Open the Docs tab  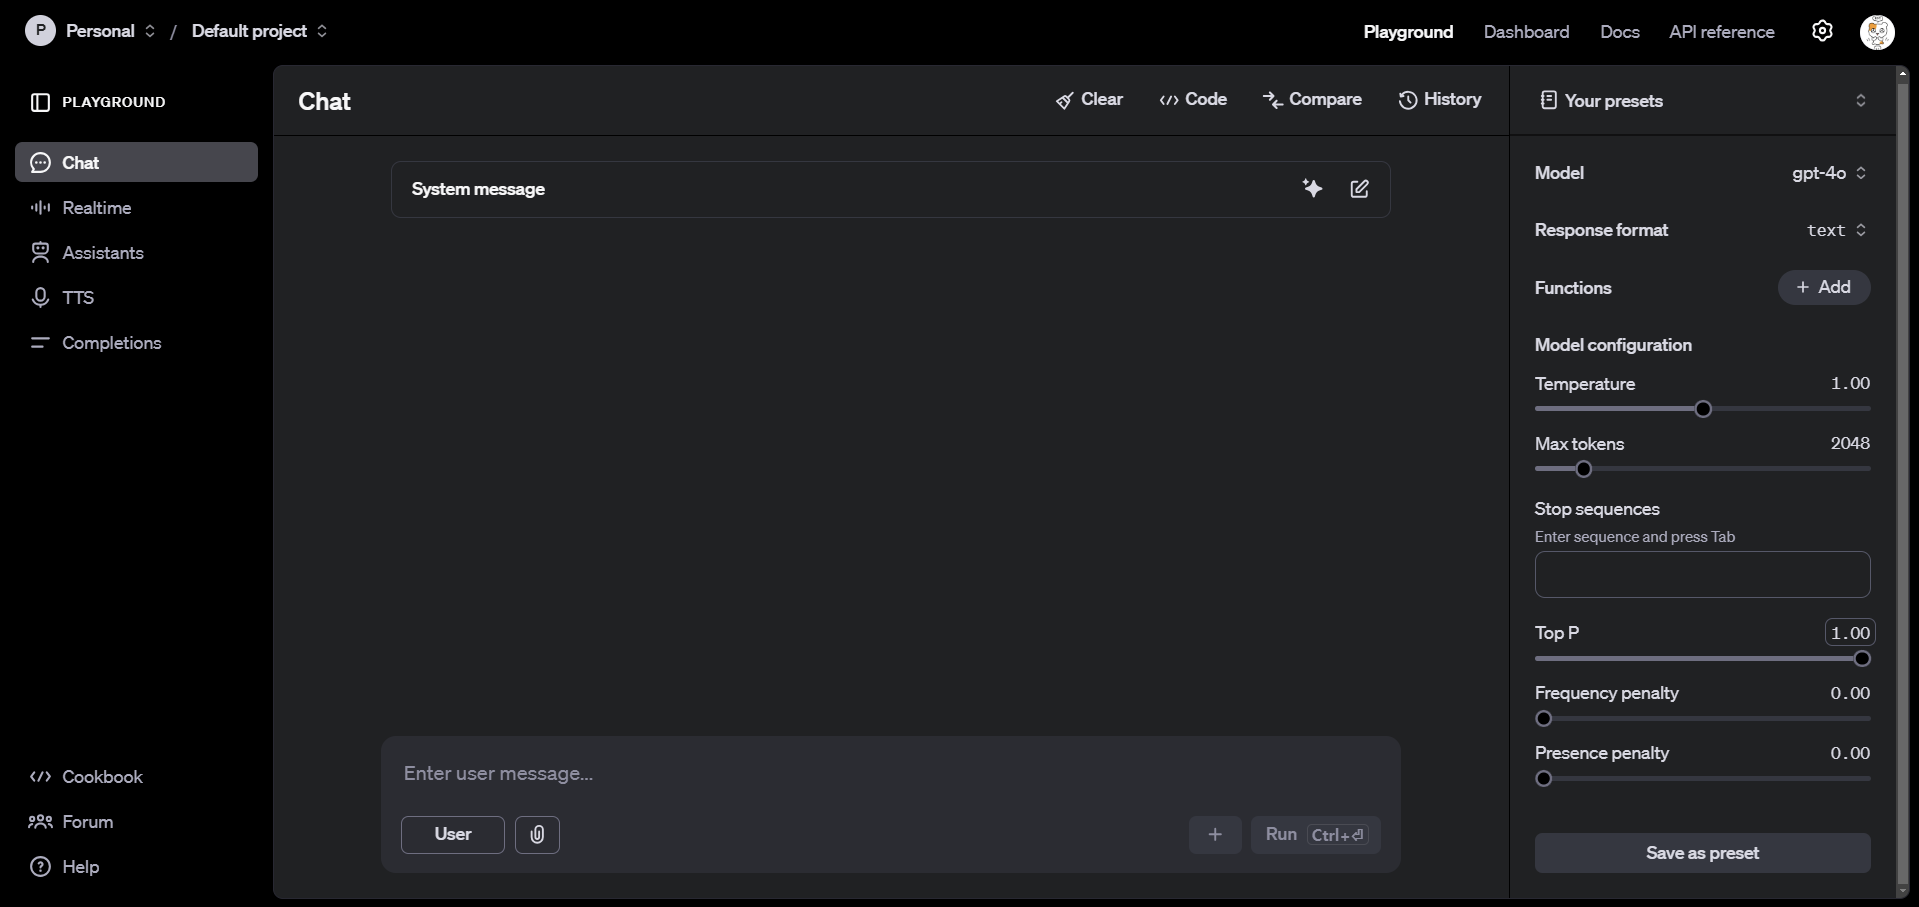click(1619, 32)
